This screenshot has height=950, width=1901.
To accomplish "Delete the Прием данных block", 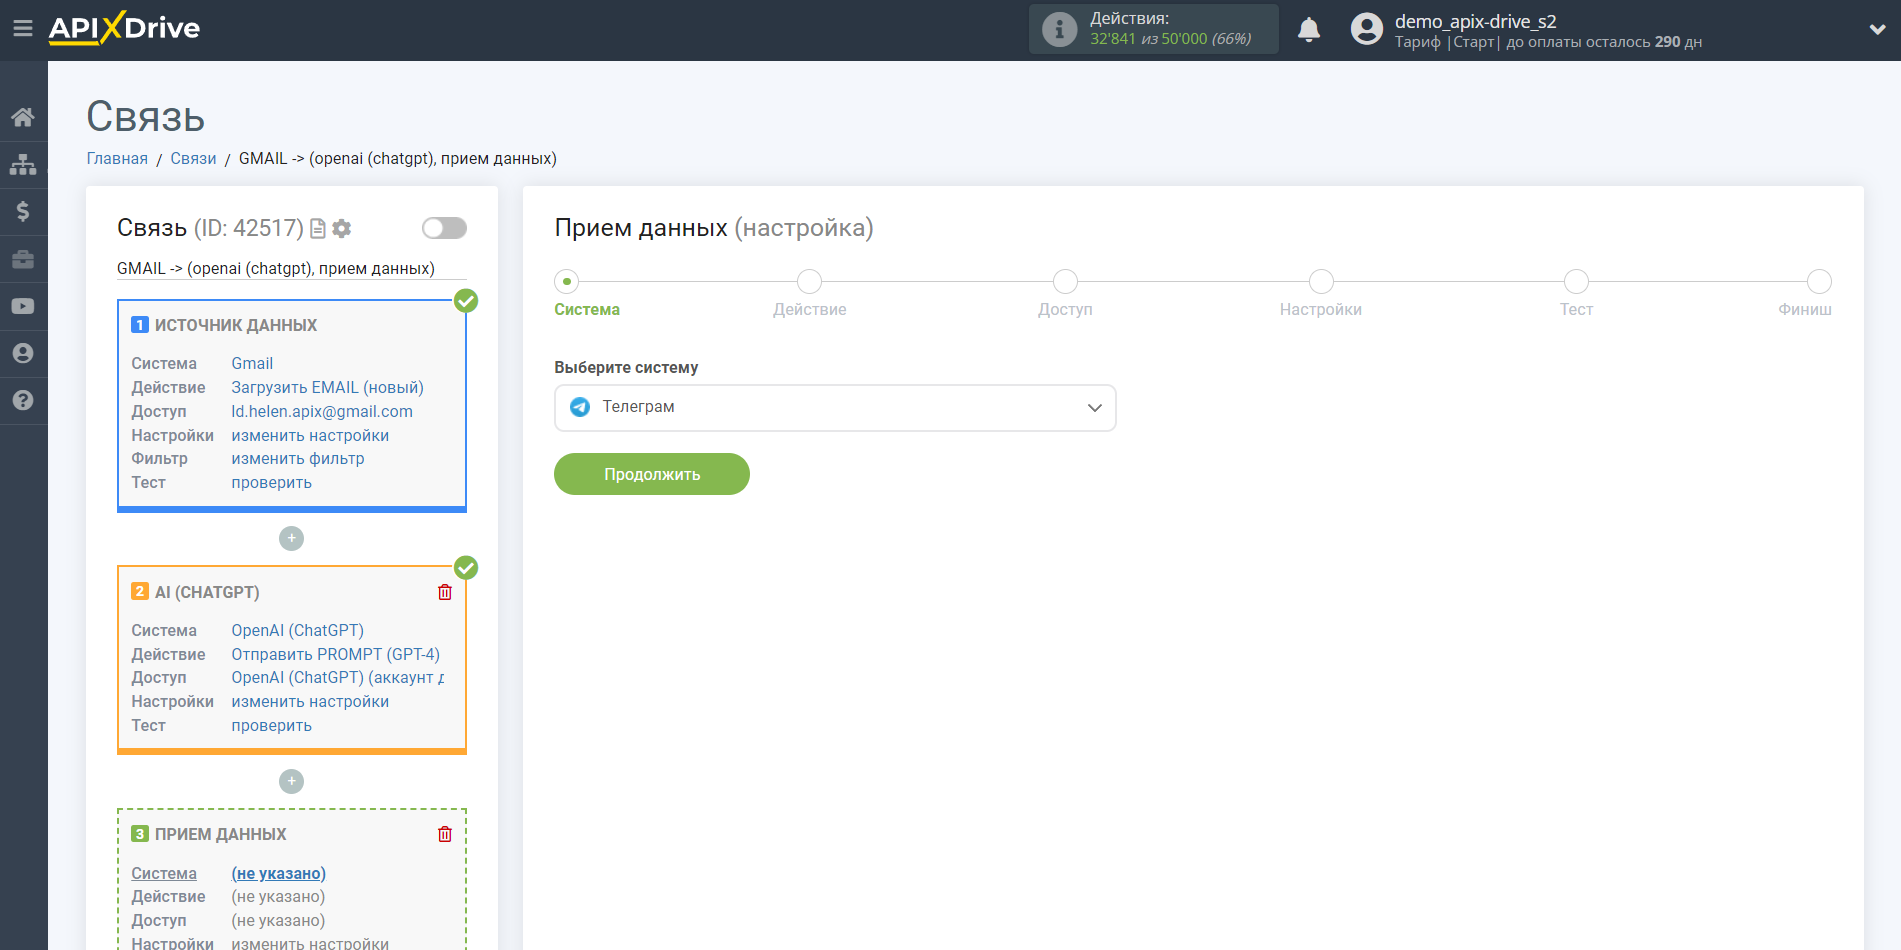I will (445, 834).
